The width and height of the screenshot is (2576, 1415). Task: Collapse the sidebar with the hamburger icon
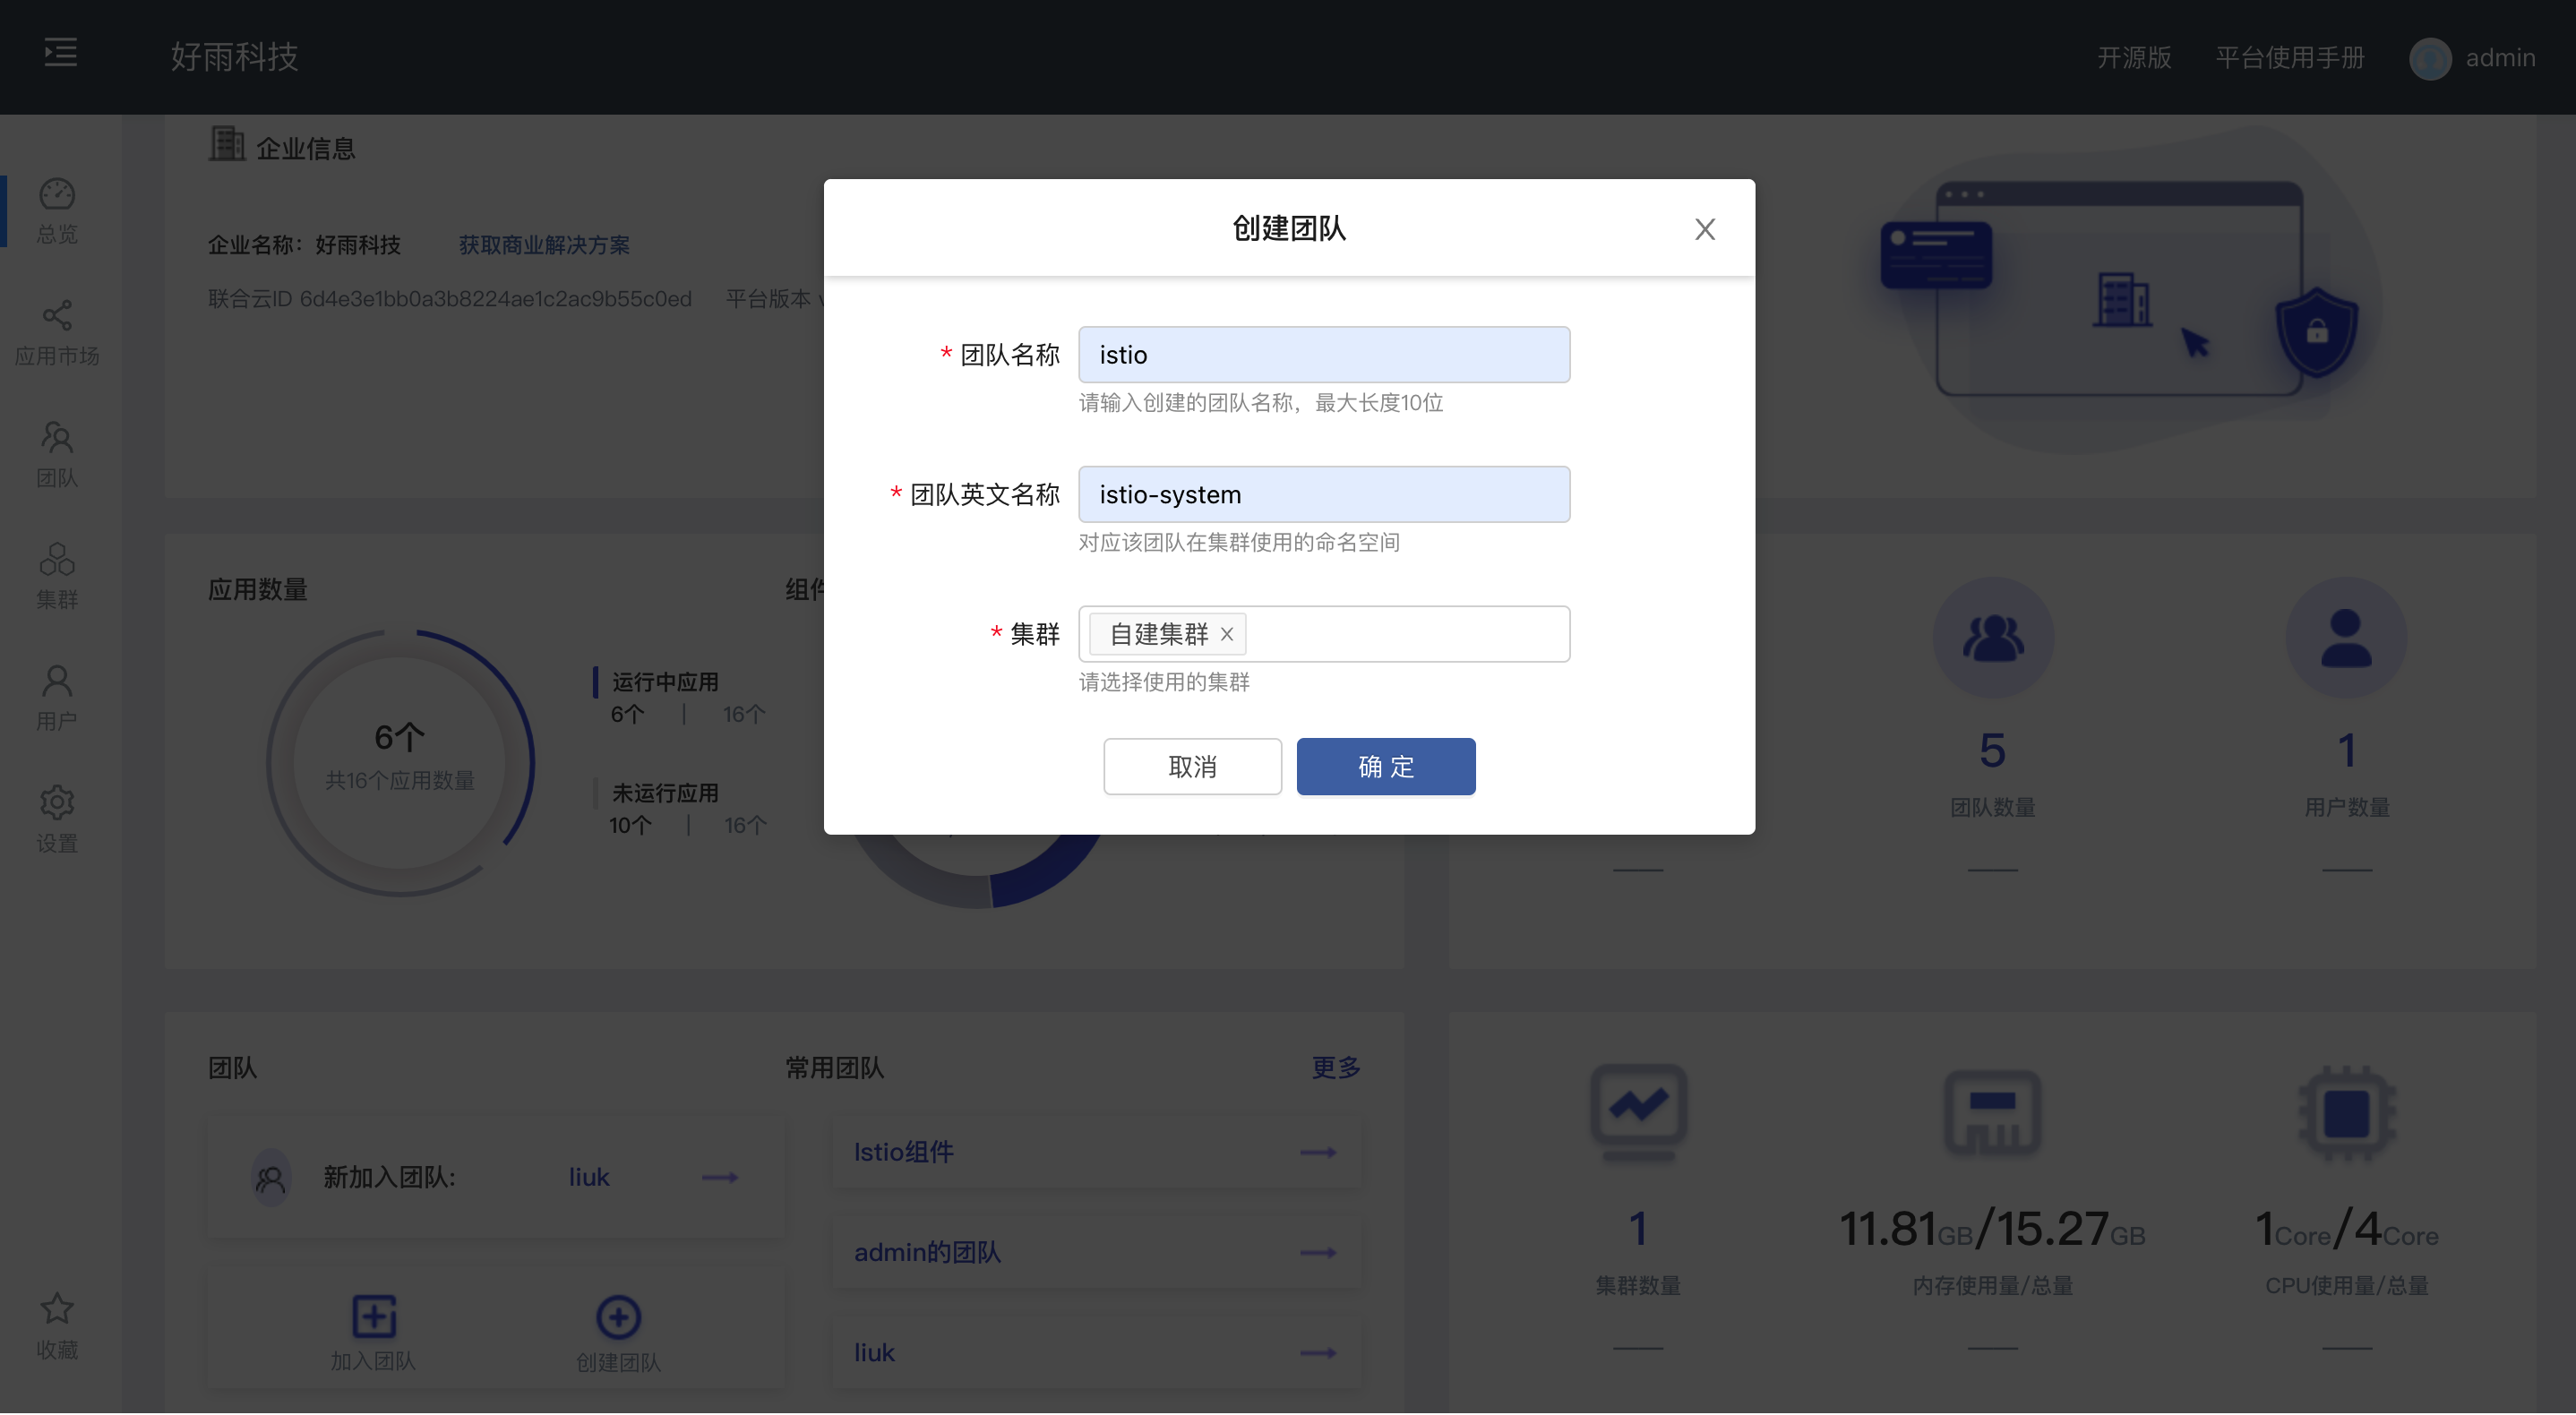coord(59,53)
